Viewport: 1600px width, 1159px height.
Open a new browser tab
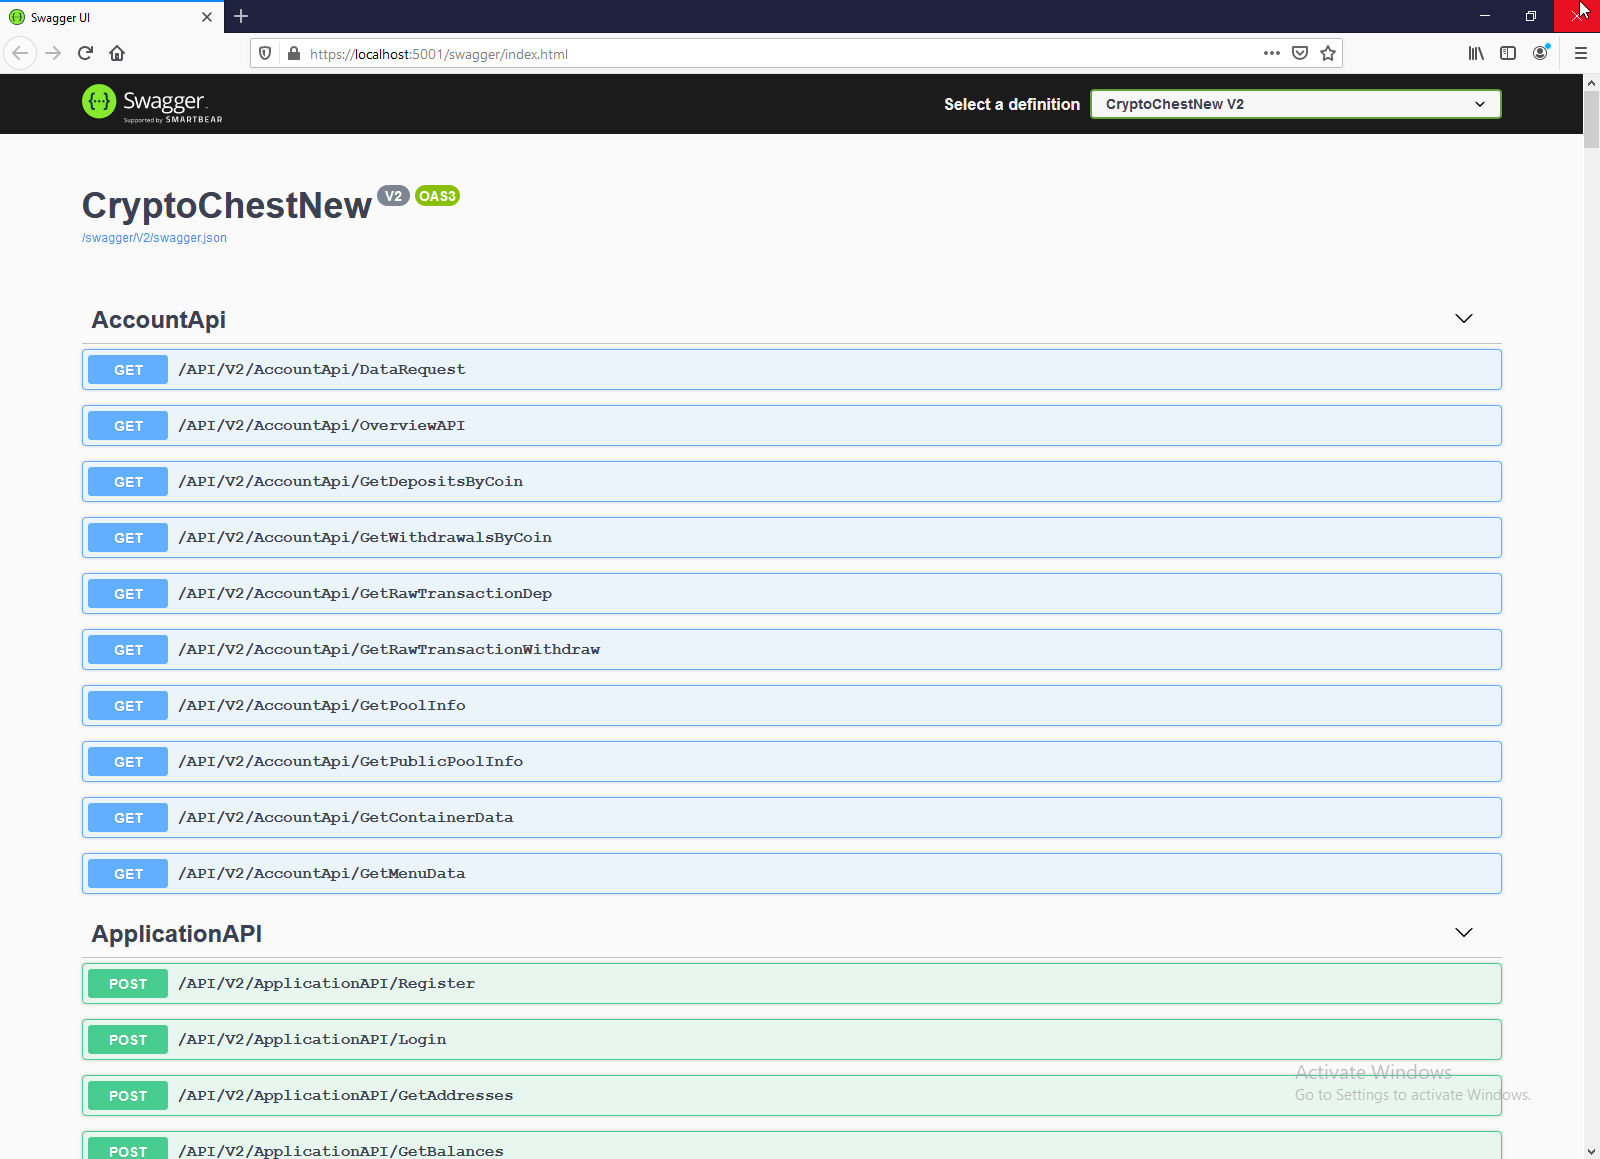(x=241, y=16)
